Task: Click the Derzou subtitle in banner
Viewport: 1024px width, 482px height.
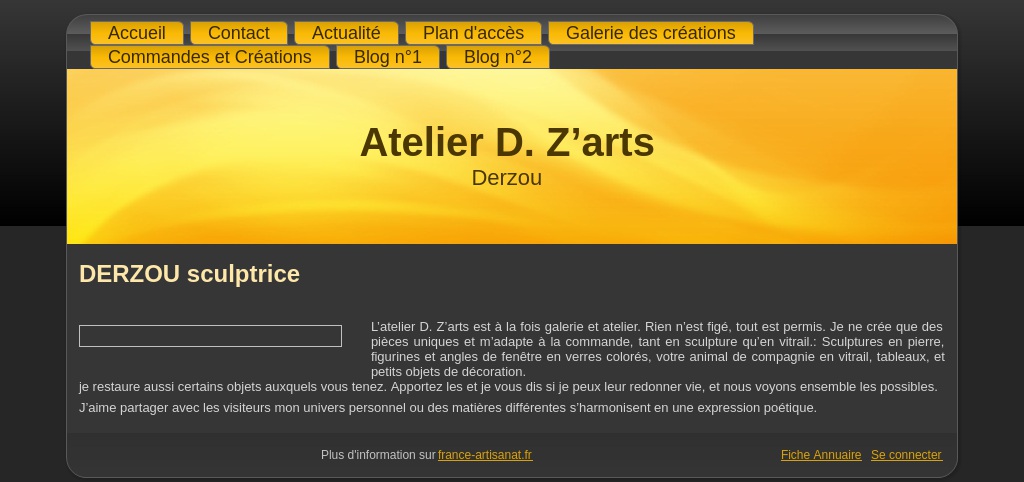Action: 507,178
